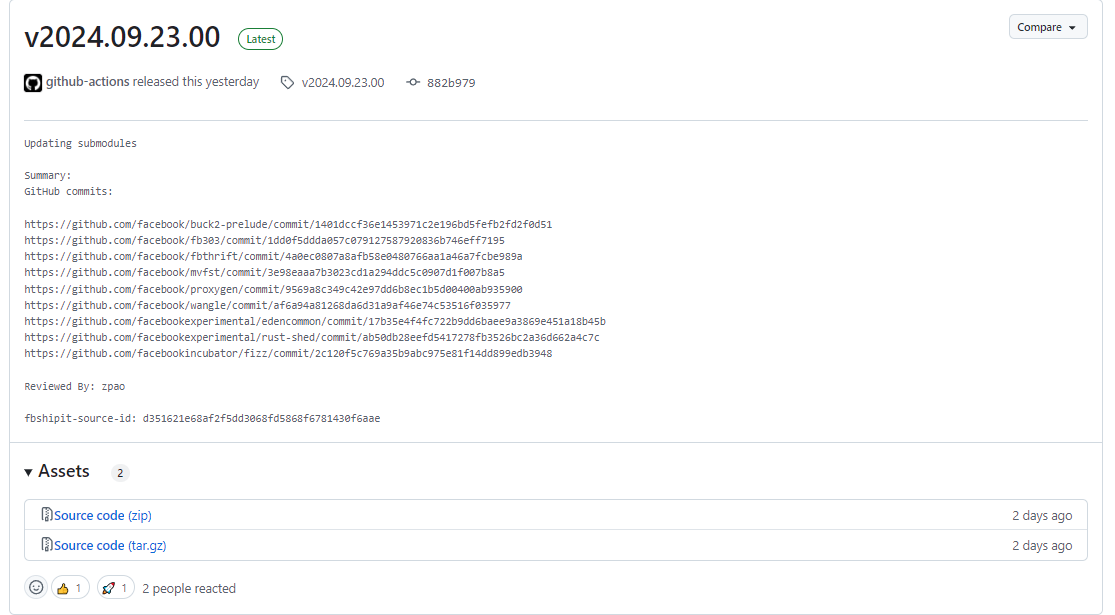Click the mvfst commit URL
1115x615 pixels.
pos(265,272)
